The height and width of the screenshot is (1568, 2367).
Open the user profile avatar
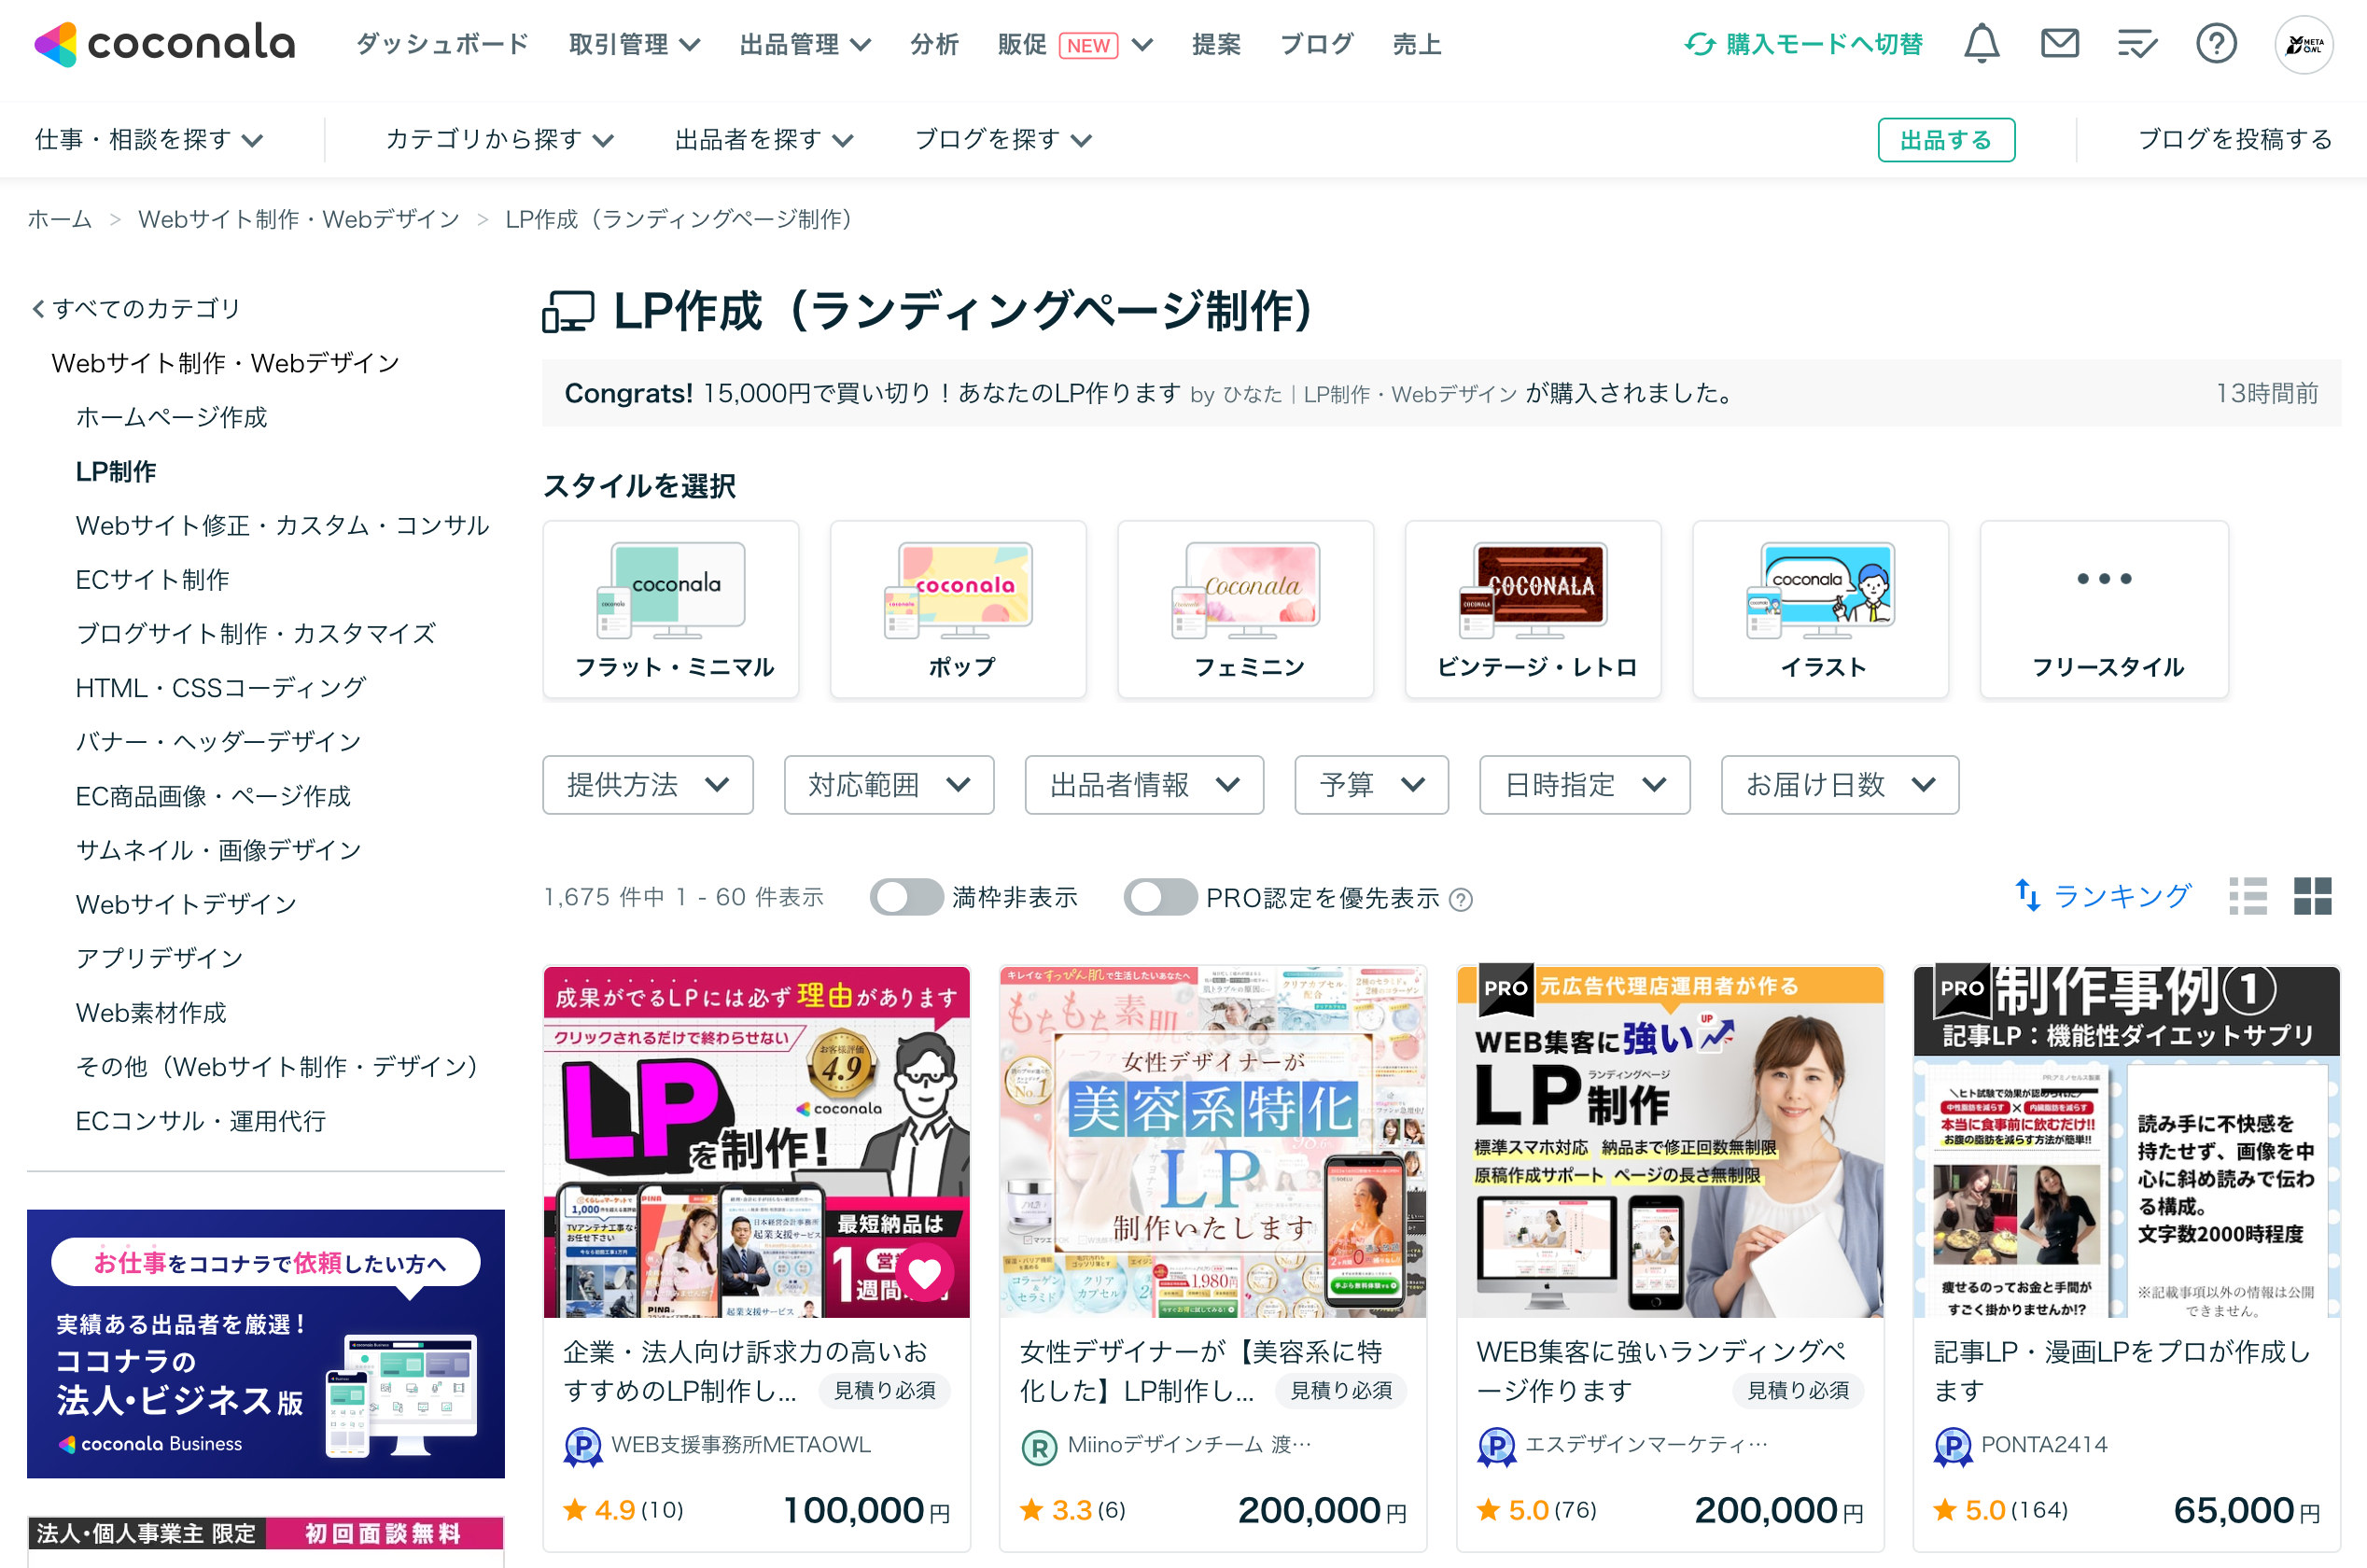(x=2304, y=44)
